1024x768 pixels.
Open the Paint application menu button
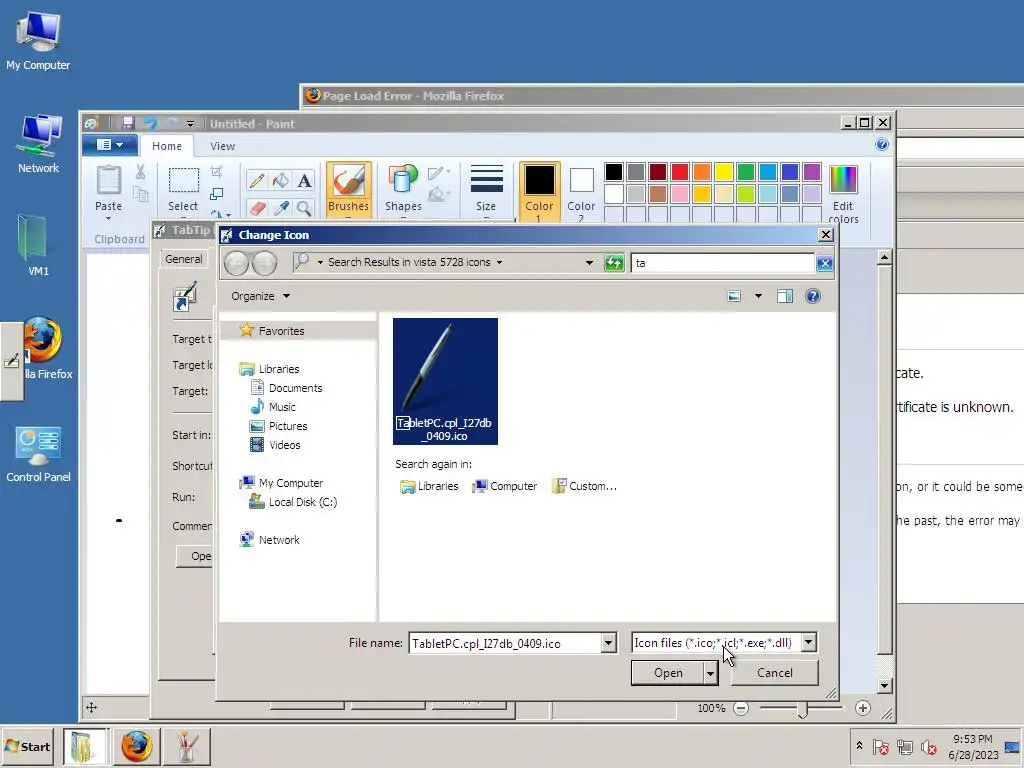tap(110, 145)
